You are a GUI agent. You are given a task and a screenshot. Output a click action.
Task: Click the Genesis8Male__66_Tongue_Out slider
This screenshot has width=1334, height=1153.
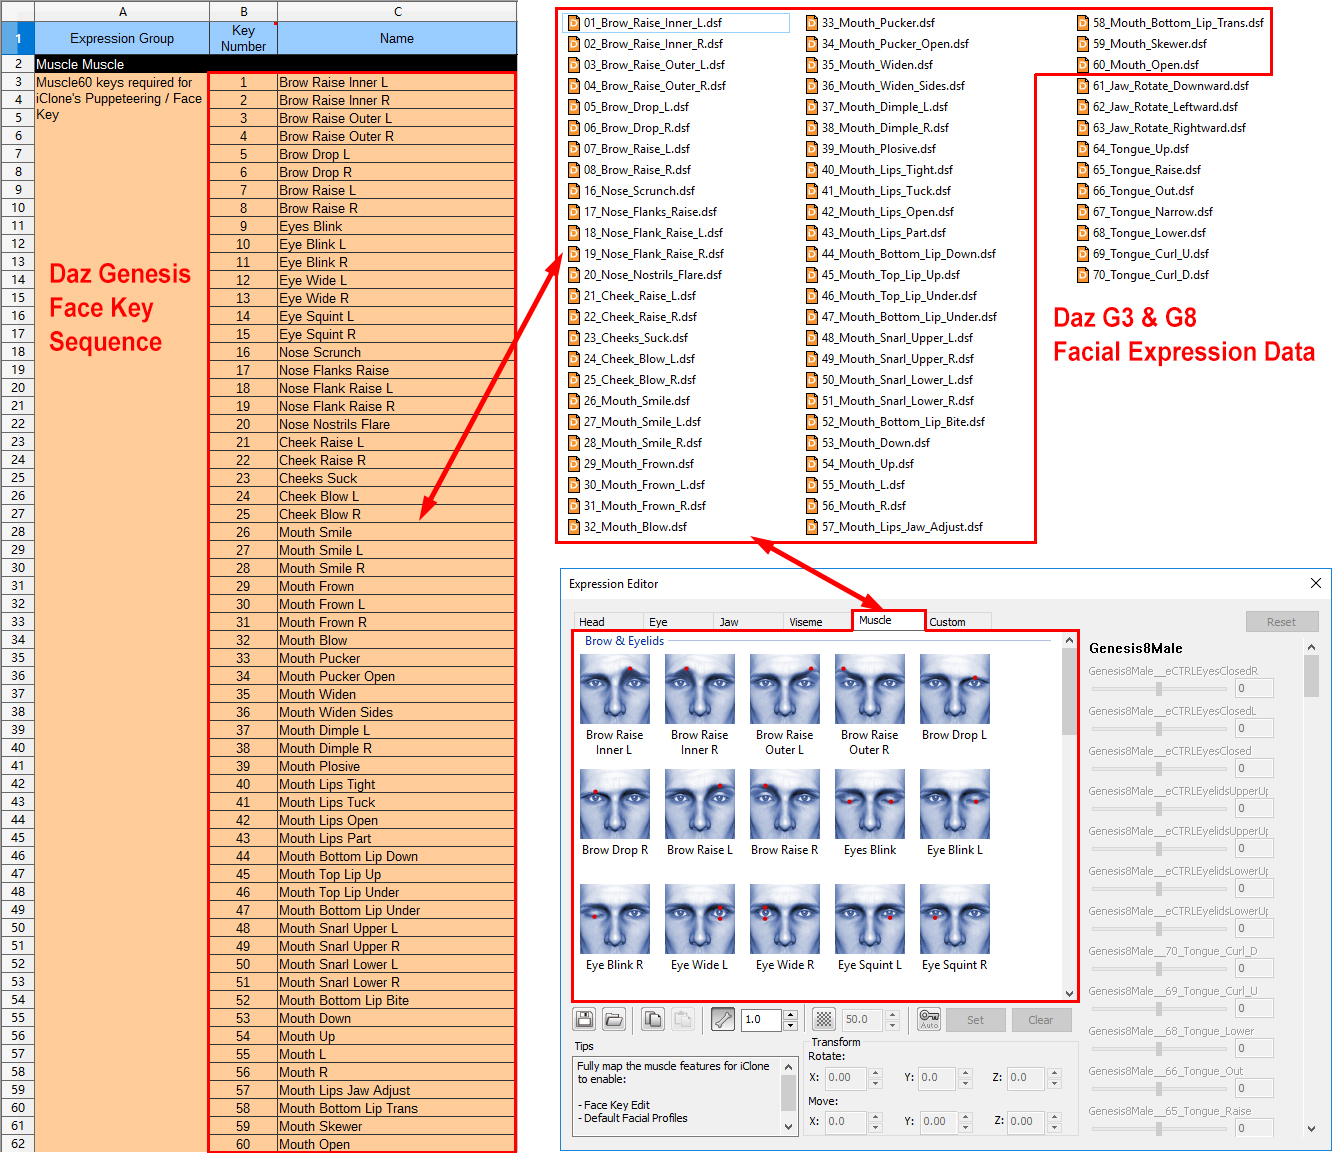coord(1159,1089)
